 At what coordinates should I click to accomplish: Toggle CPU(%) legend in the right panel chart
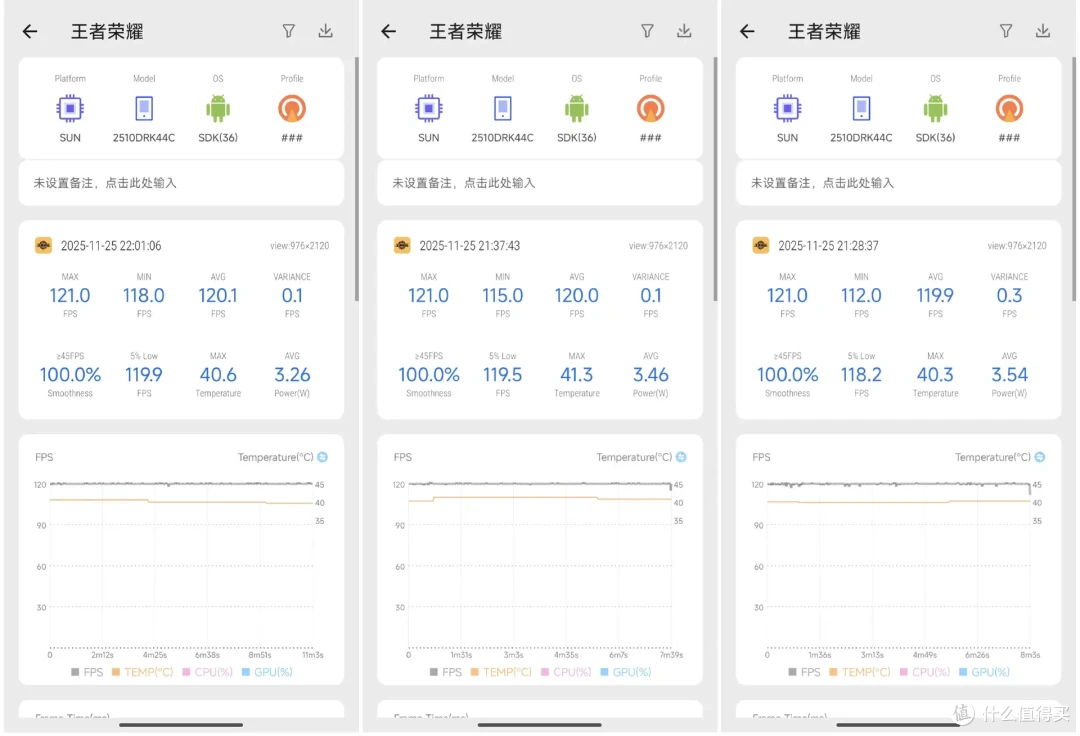(x=925, y=672)
